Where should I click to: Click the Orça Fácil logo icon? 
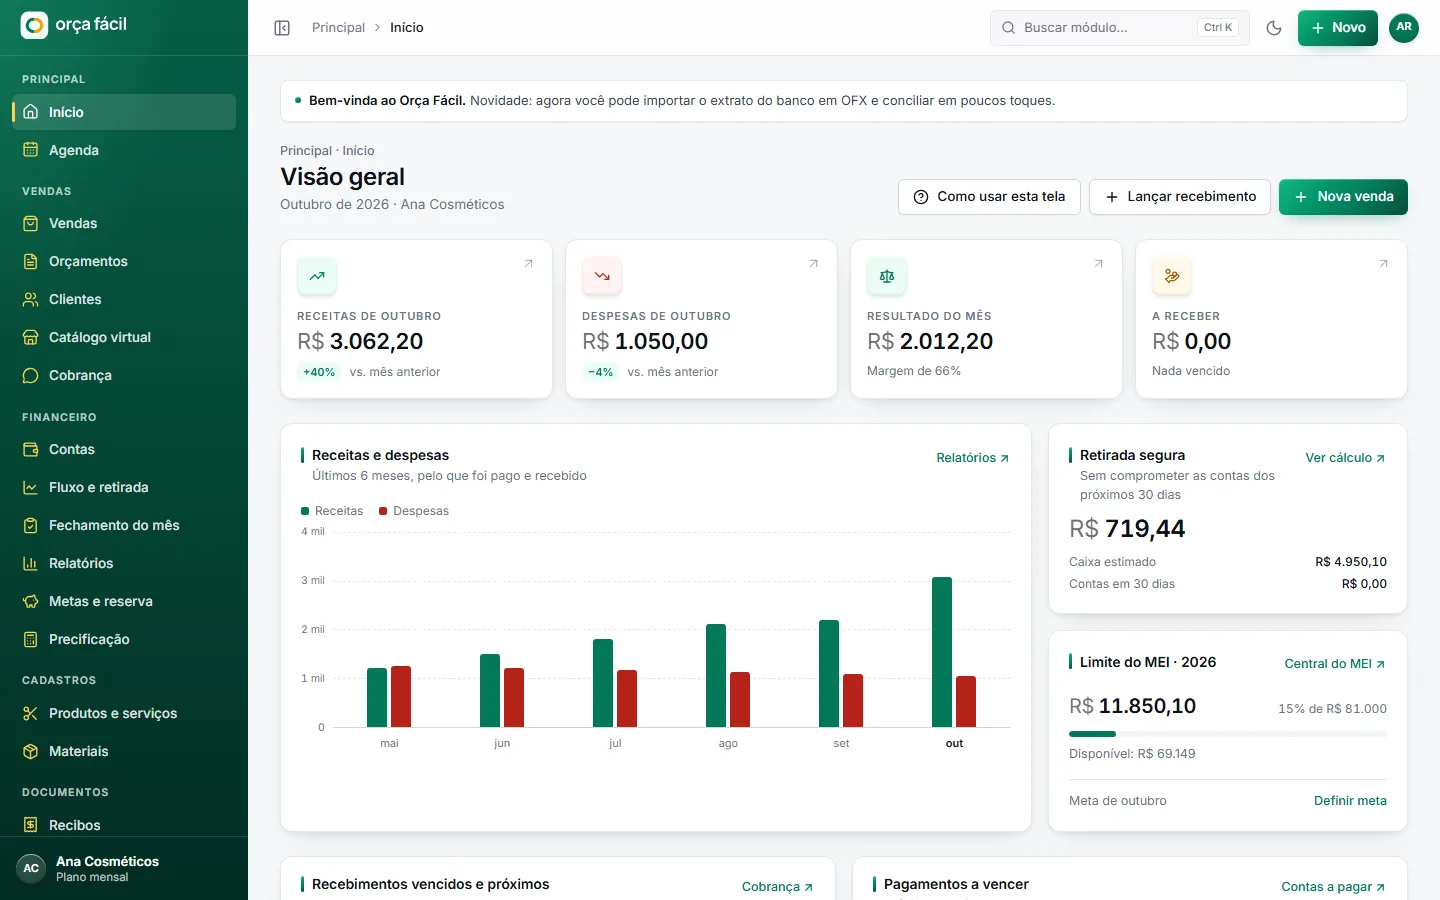[34, 25]
